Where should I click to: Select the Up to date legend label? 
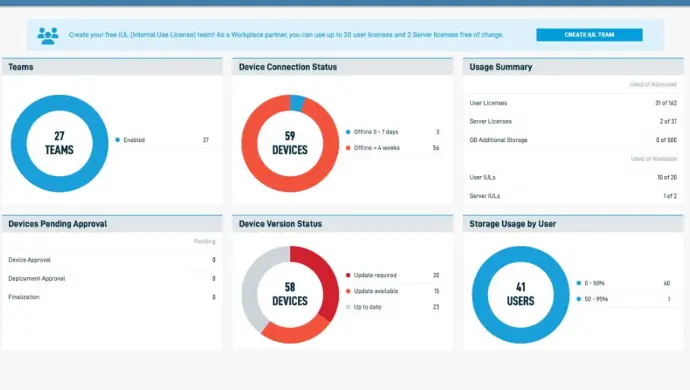pyautogui.click(x=367, y=307)
